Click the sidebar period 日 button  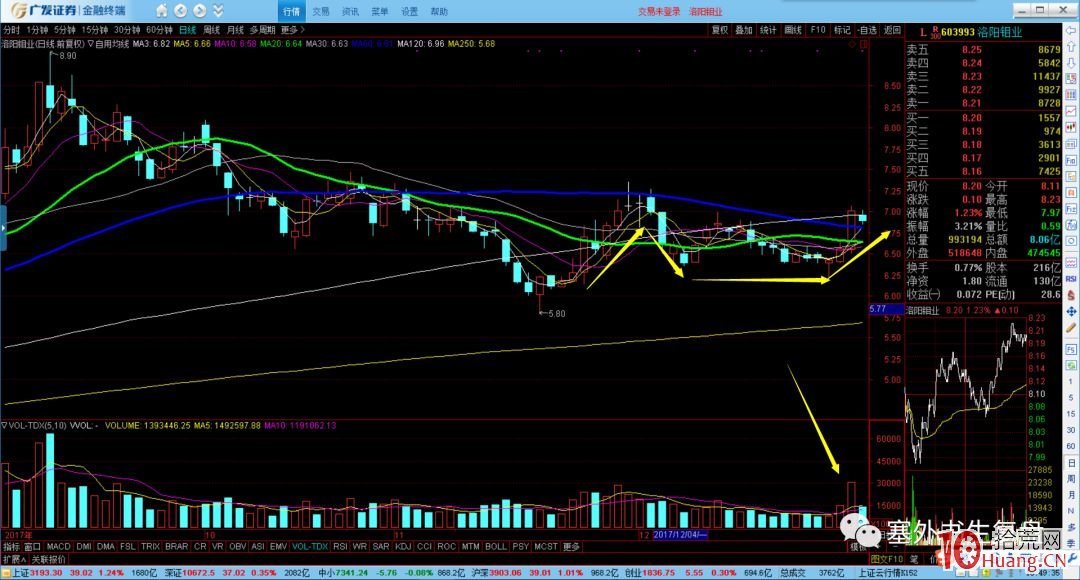click(1072, 463)
